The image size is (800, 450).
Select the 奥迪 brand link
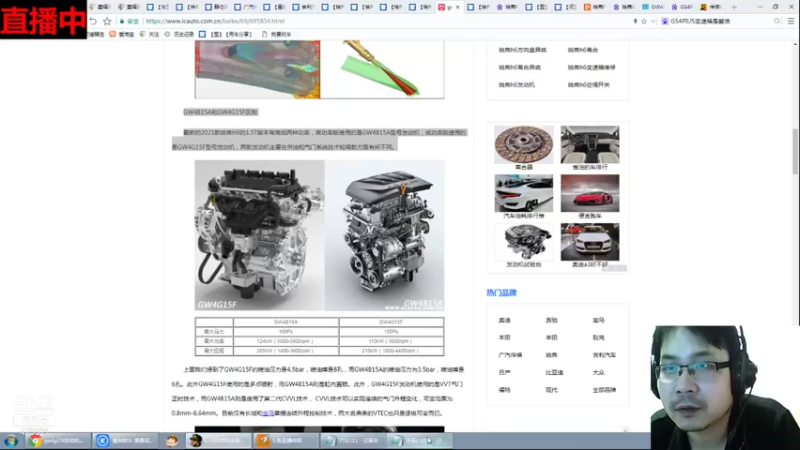tap(504, 320)
